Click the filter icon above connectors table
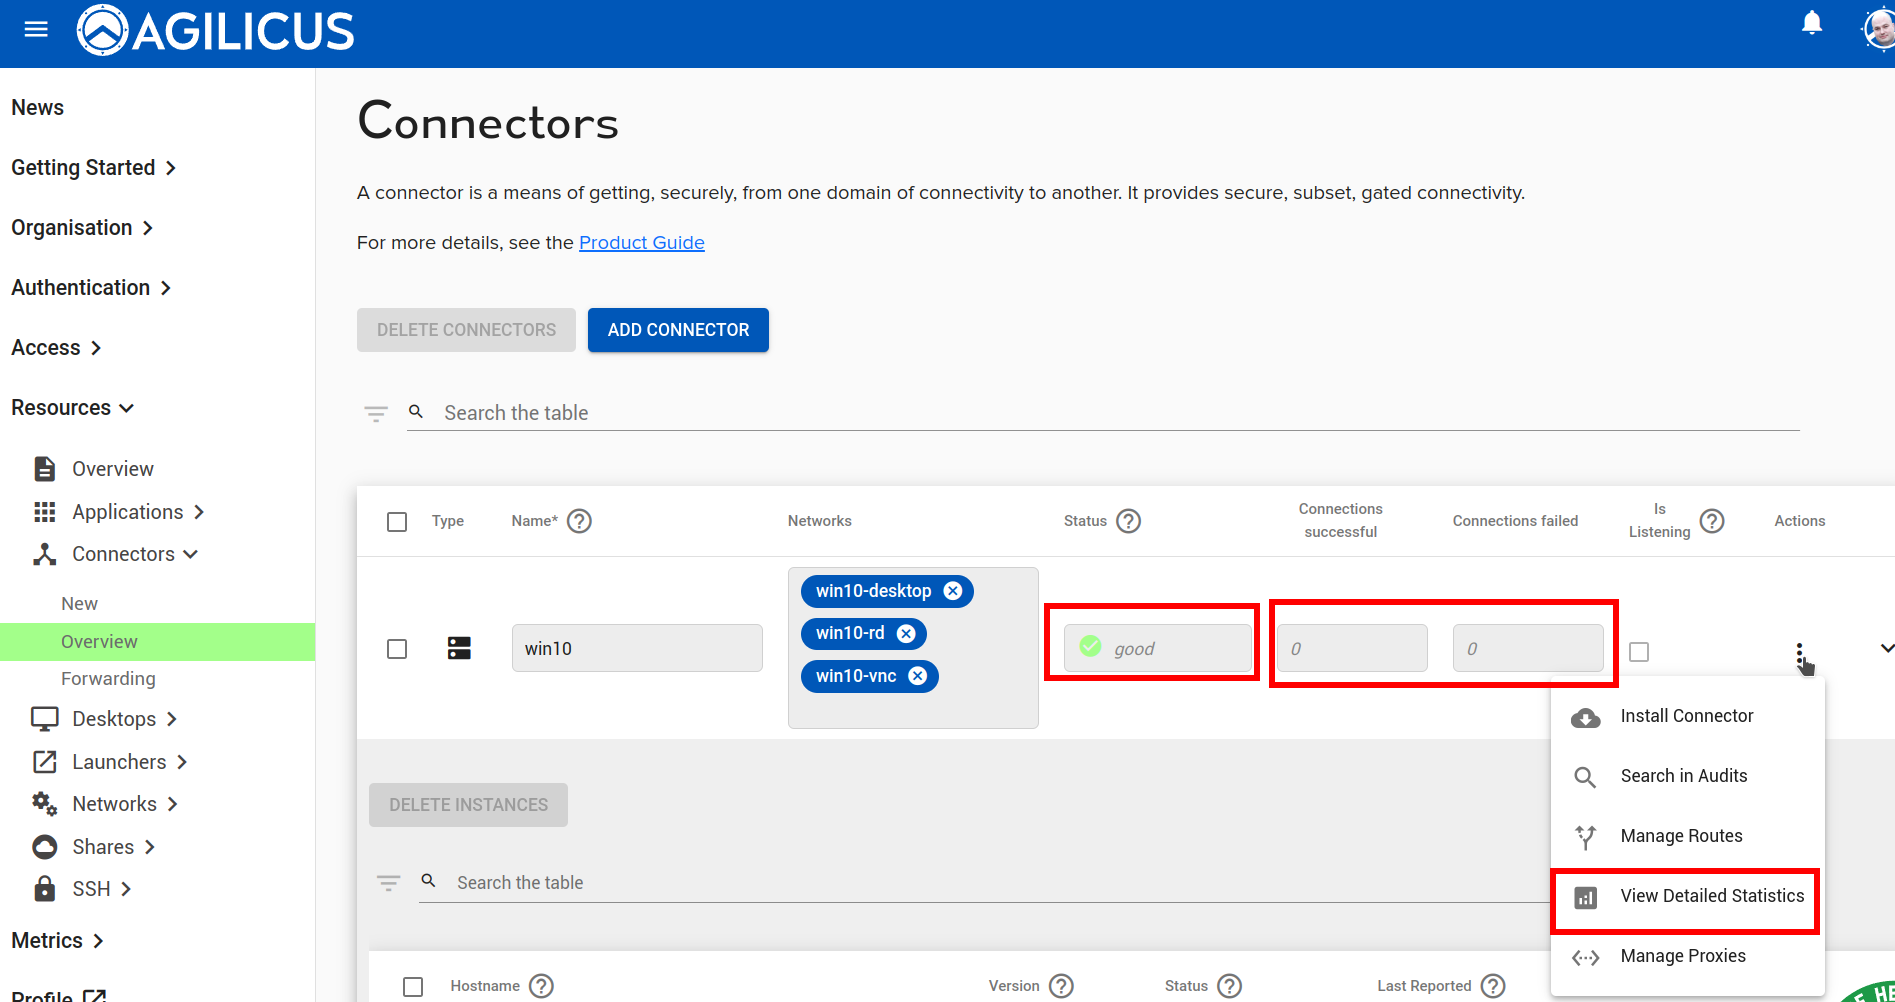1895x1002 pixels. [x=376, y=413]
